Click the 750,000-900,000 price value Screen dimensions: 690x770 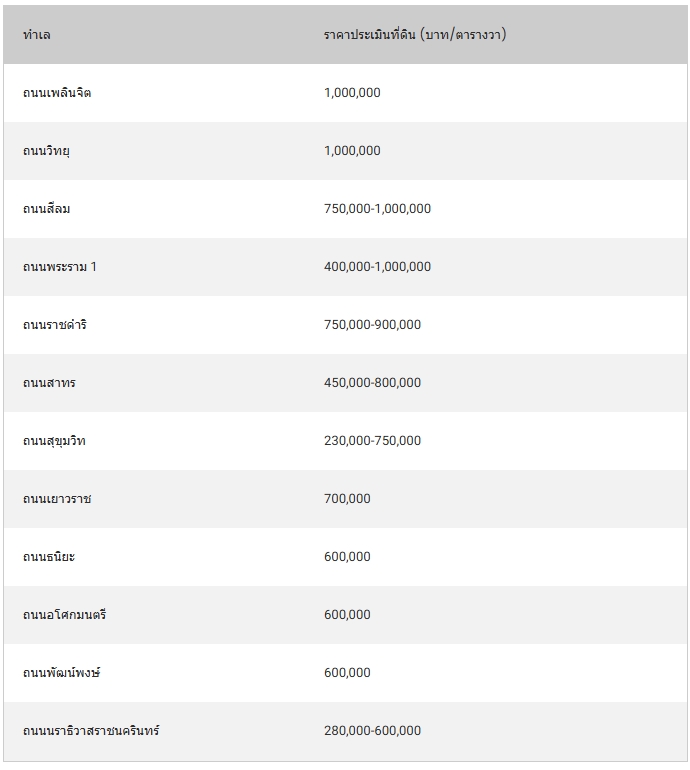[372, 325]
